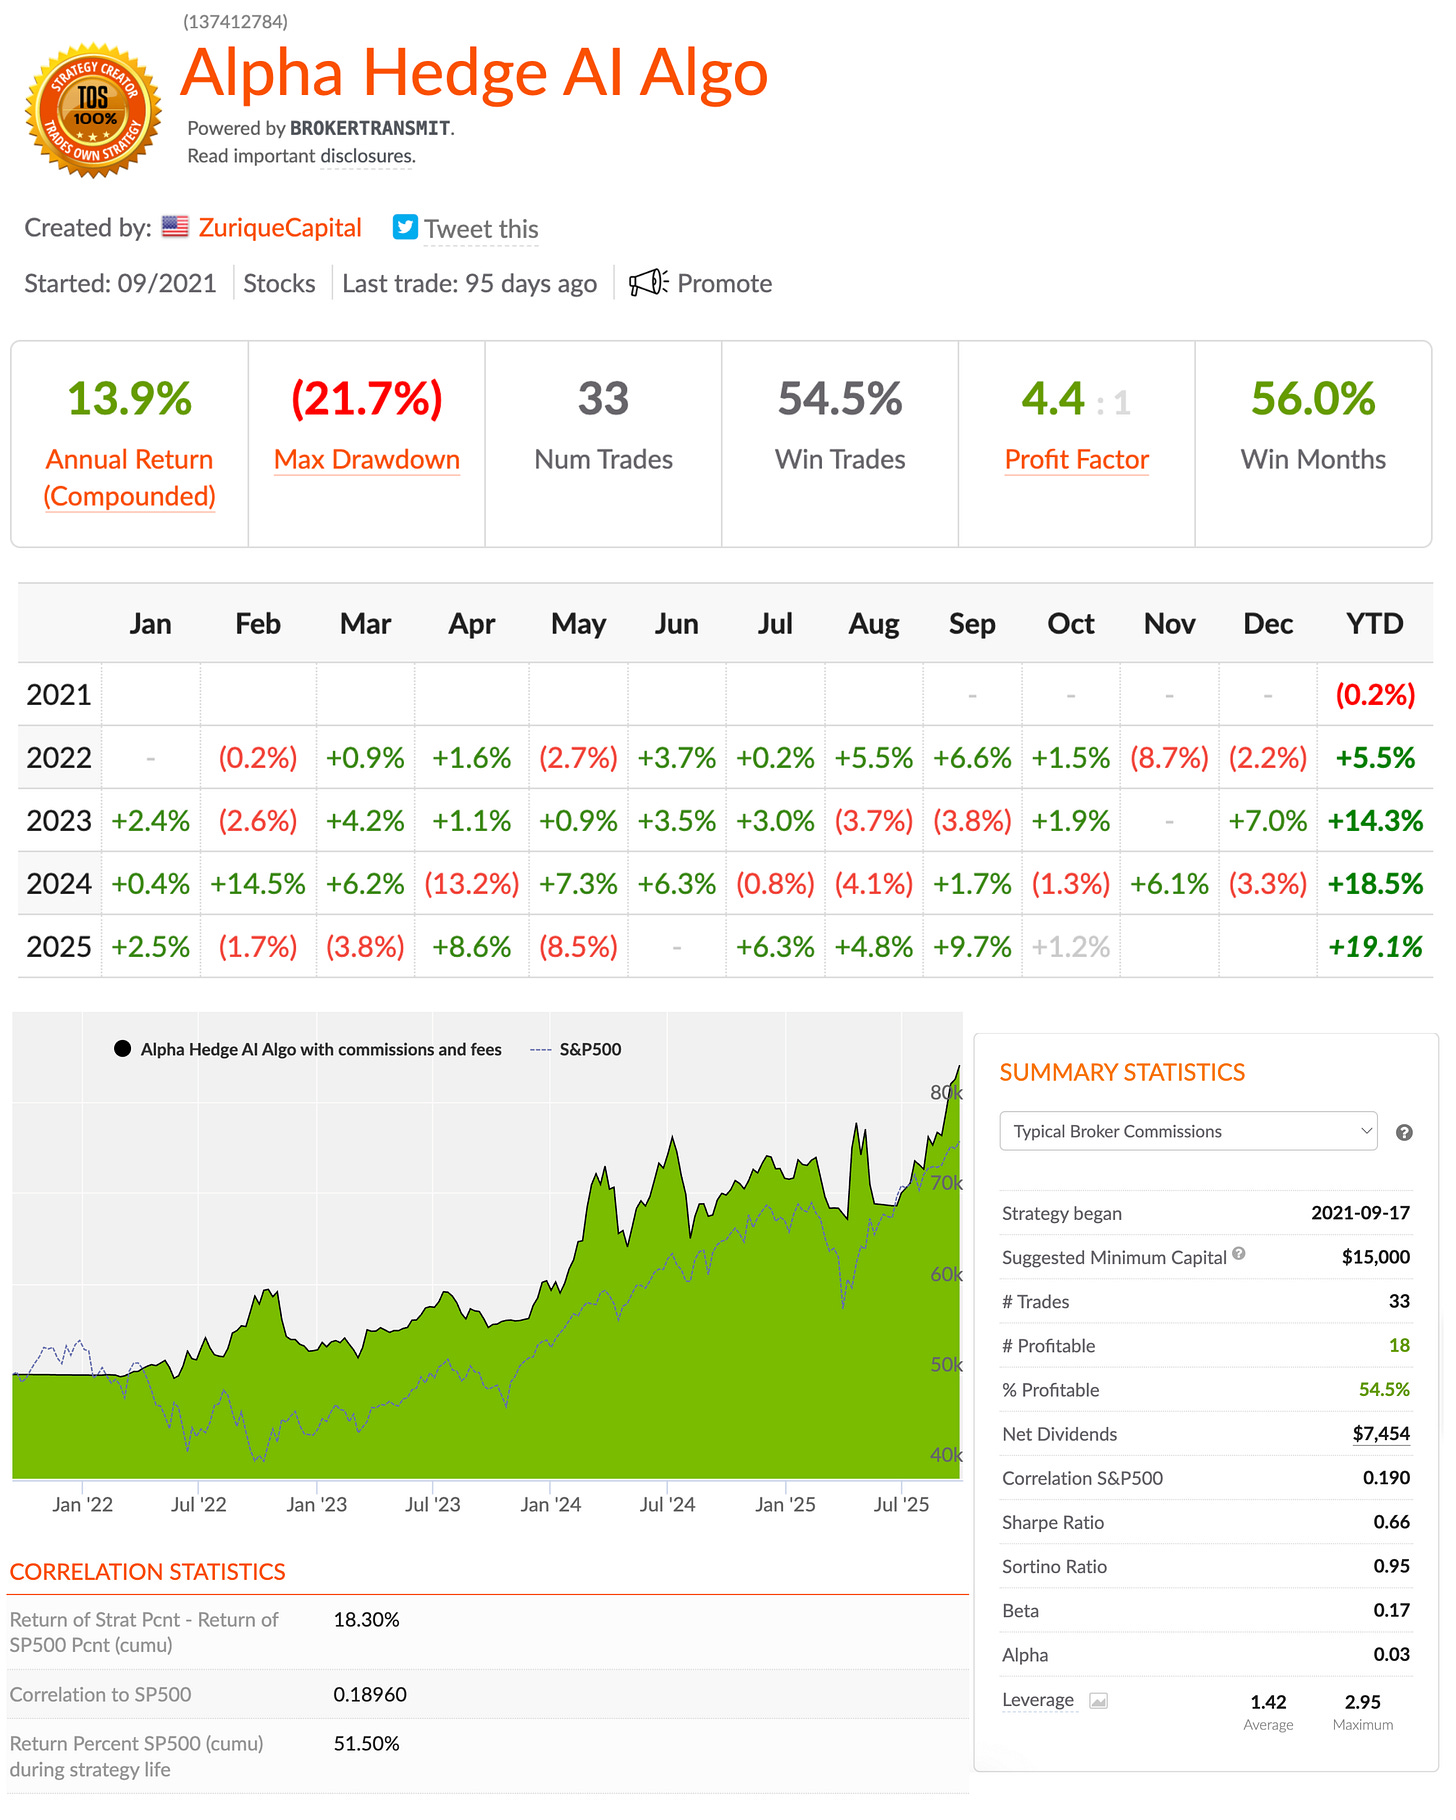The width and height of the screenshot is (1456, 1820).
Task: Click the Correlation to SP500 0.18960 value
Action: (x=370, y=1694)
